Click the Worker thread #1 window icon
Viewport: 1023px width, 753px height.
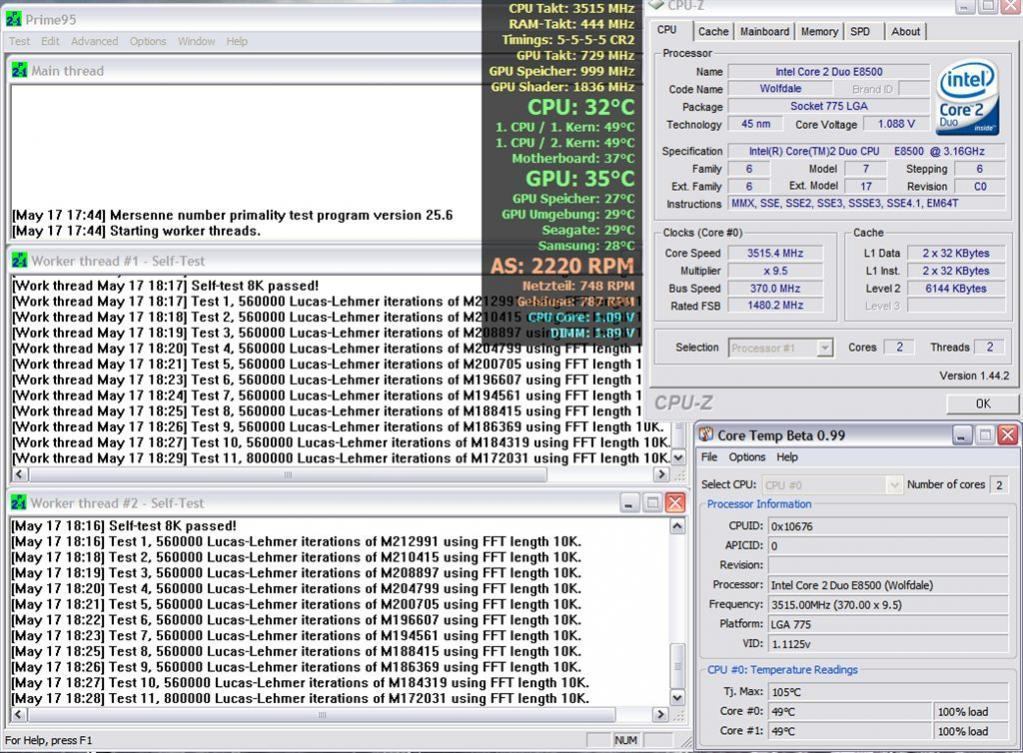point(19,261)
